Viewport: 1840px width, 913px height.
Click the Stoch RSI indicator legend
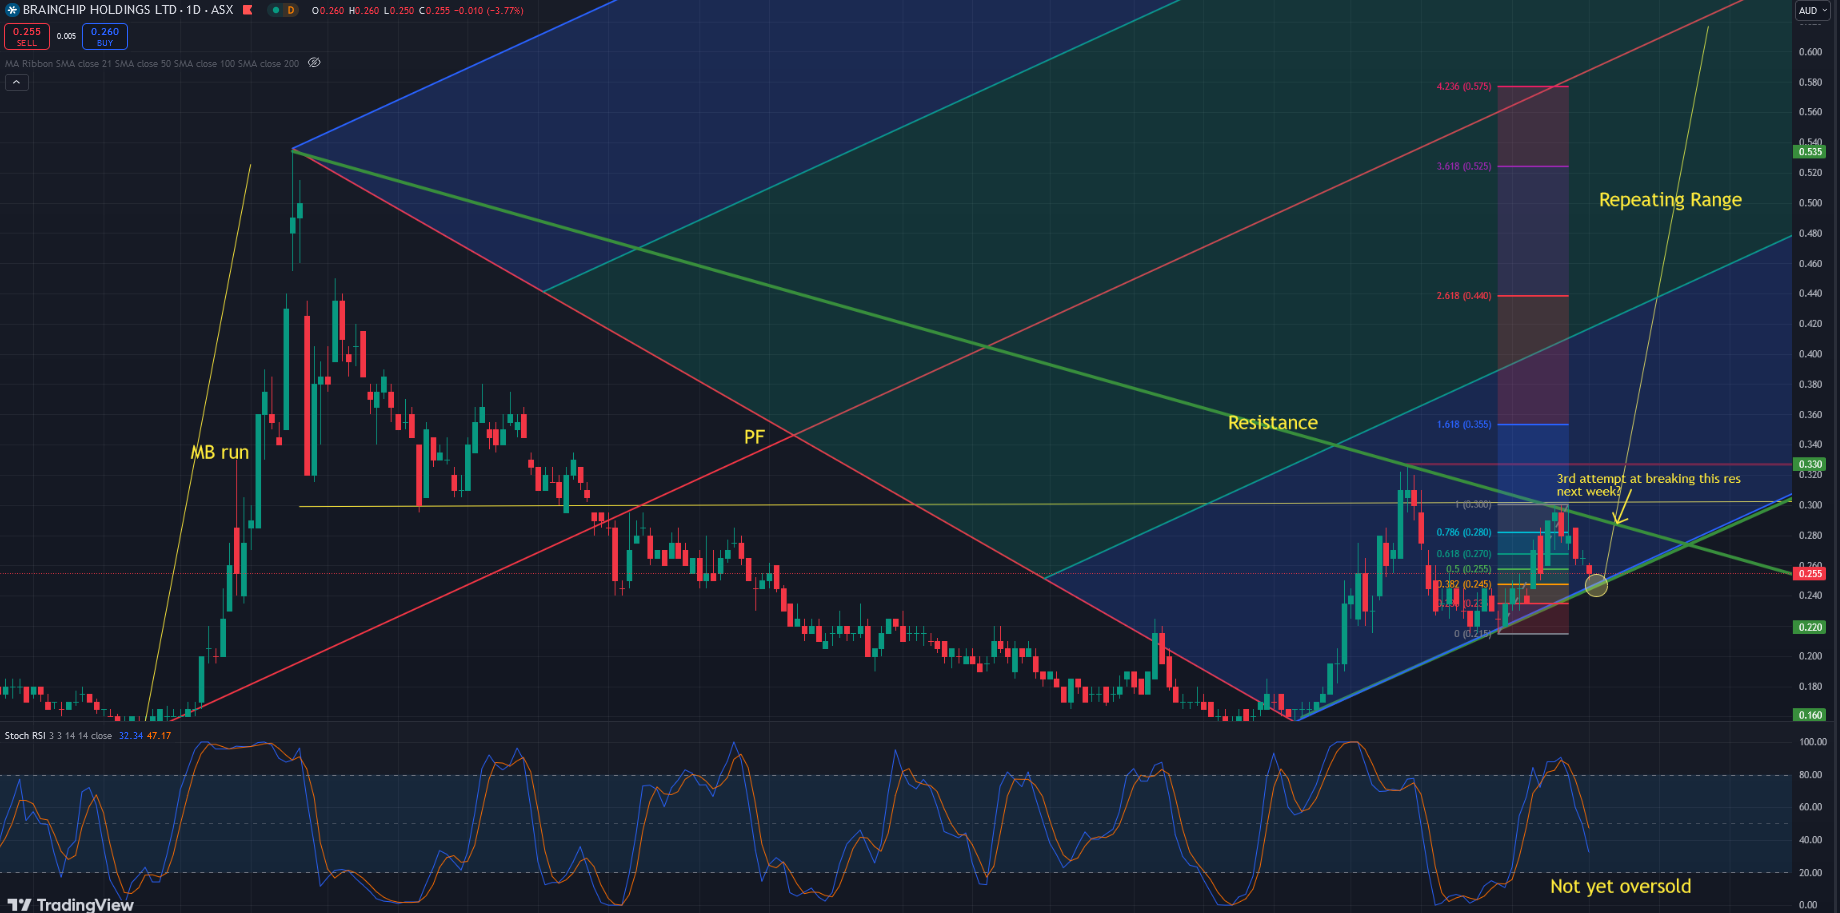pos(58,736)
